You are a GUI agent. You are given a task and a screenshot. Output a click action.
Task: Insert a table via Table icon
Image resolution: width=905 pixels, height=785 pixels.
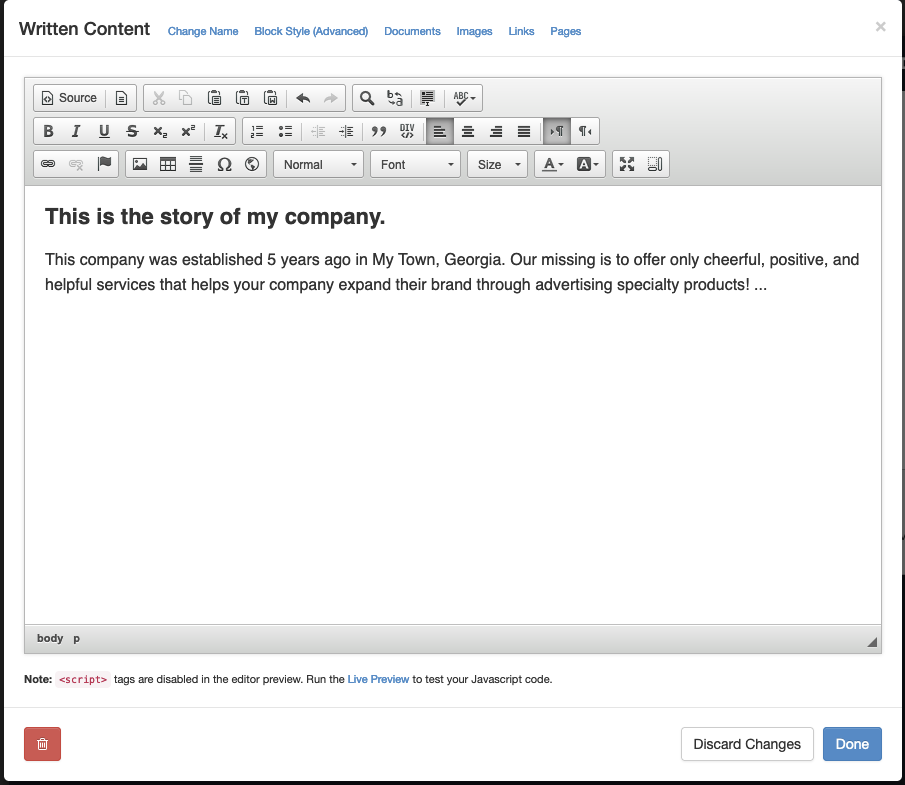[x=168, y=165]
